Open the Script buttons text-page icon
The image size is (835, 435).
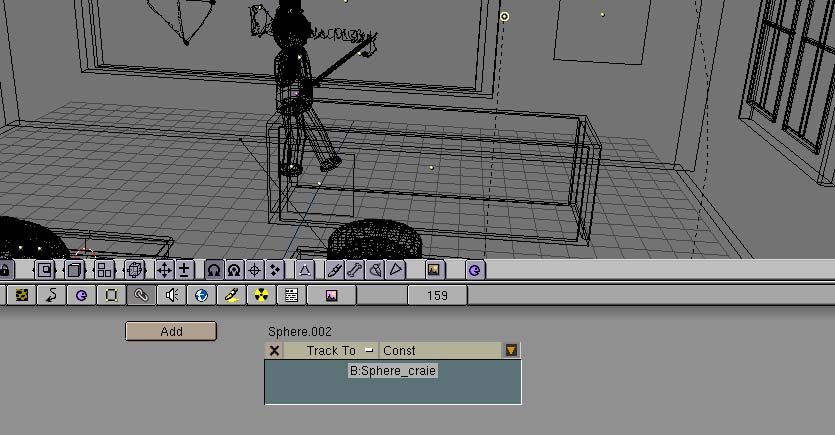click(x=291, y=295)
